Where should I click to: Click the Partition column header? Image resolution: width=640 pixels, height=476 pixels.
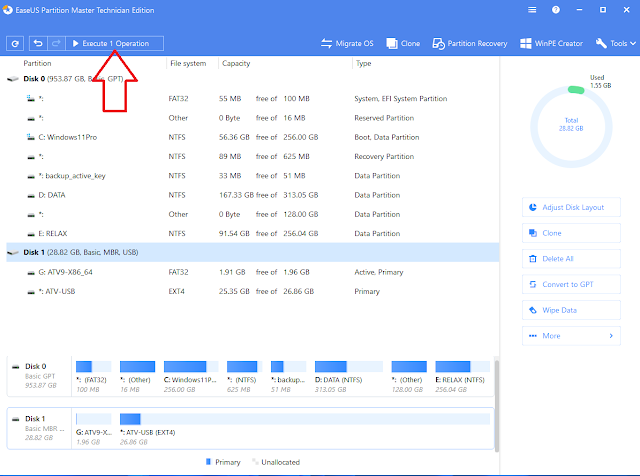coord(37,63)
